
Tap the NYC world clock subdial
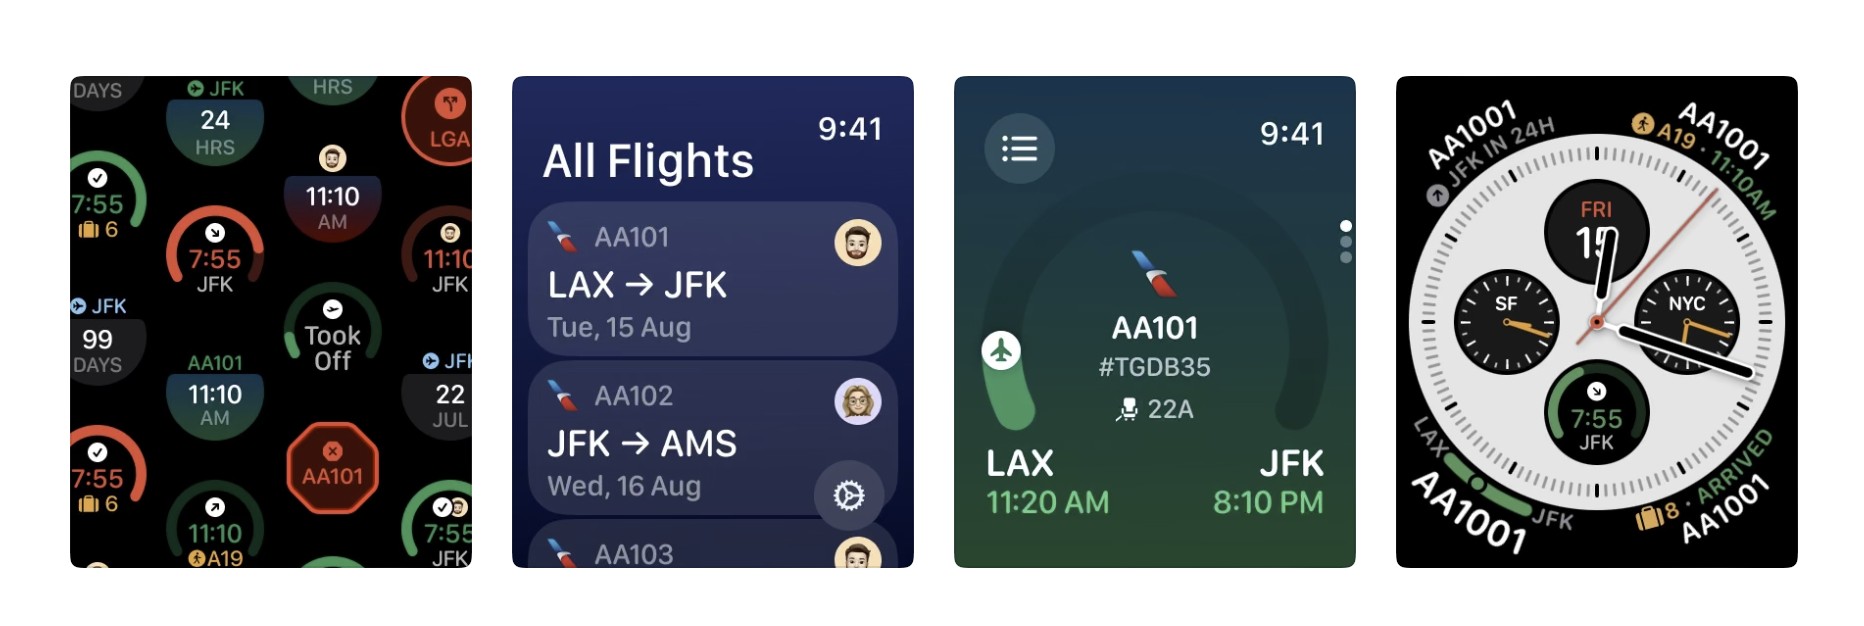pyautogui.click(x=1687, y=322)
